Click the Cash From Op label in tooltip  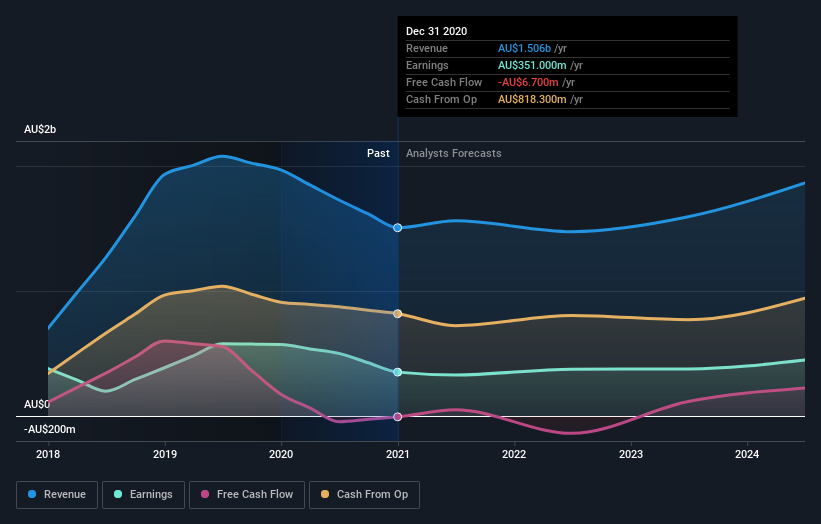click(x=441, y=99)
